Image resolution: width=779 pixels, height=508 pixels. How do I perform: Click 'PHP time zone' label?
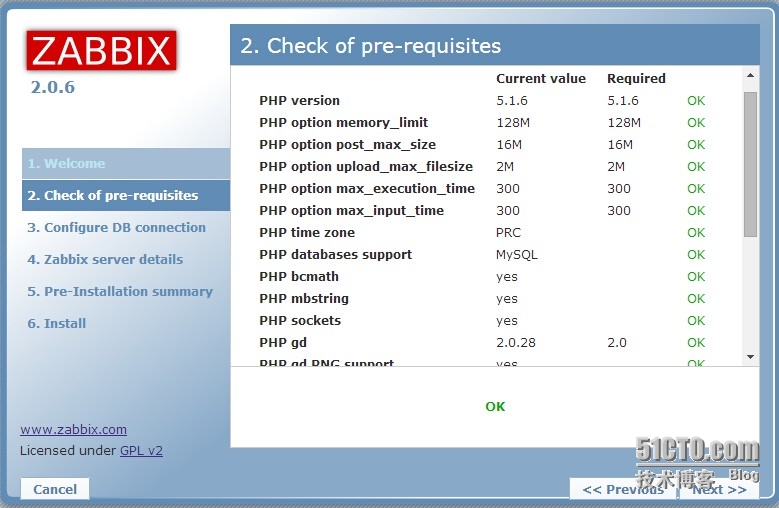pyautogui.click(x=307, y=232)
